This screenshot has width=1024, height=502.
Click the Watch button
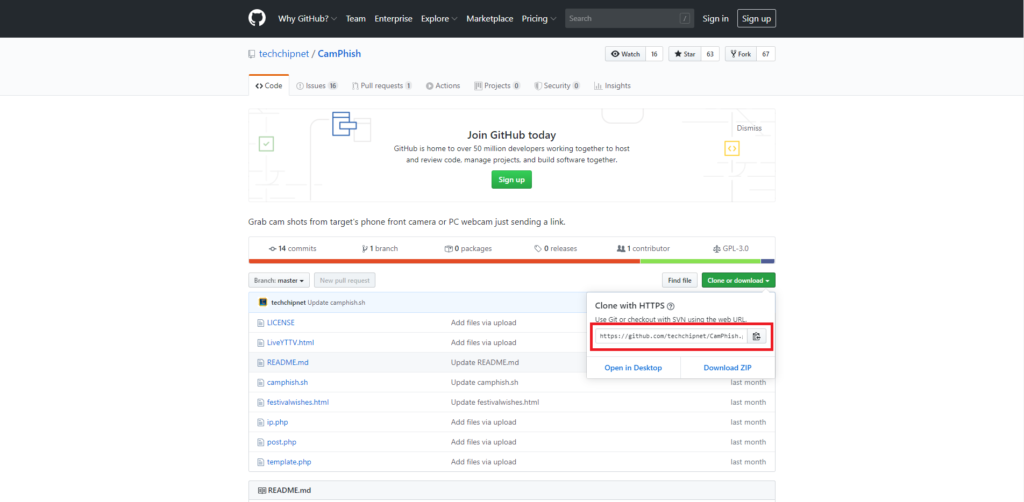click(626, 54)
